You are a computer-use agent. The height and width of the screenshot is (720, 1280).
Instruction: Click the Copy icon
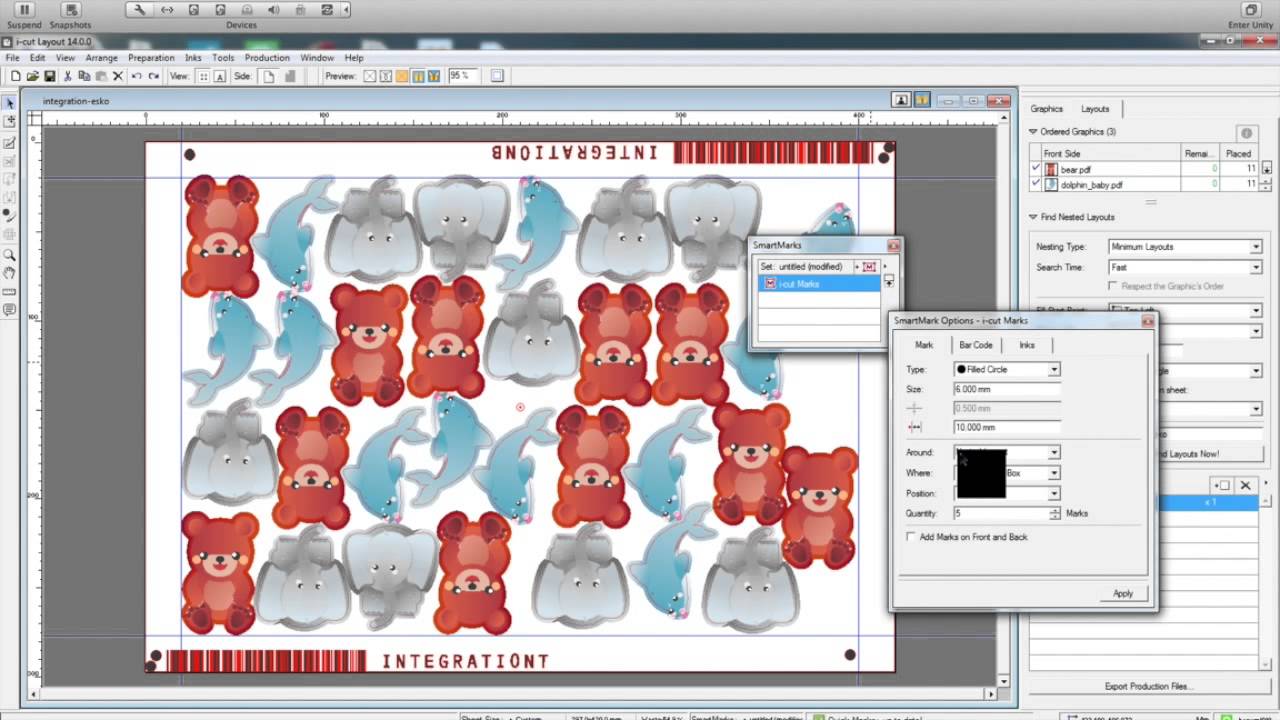click(x=83, y=76)
